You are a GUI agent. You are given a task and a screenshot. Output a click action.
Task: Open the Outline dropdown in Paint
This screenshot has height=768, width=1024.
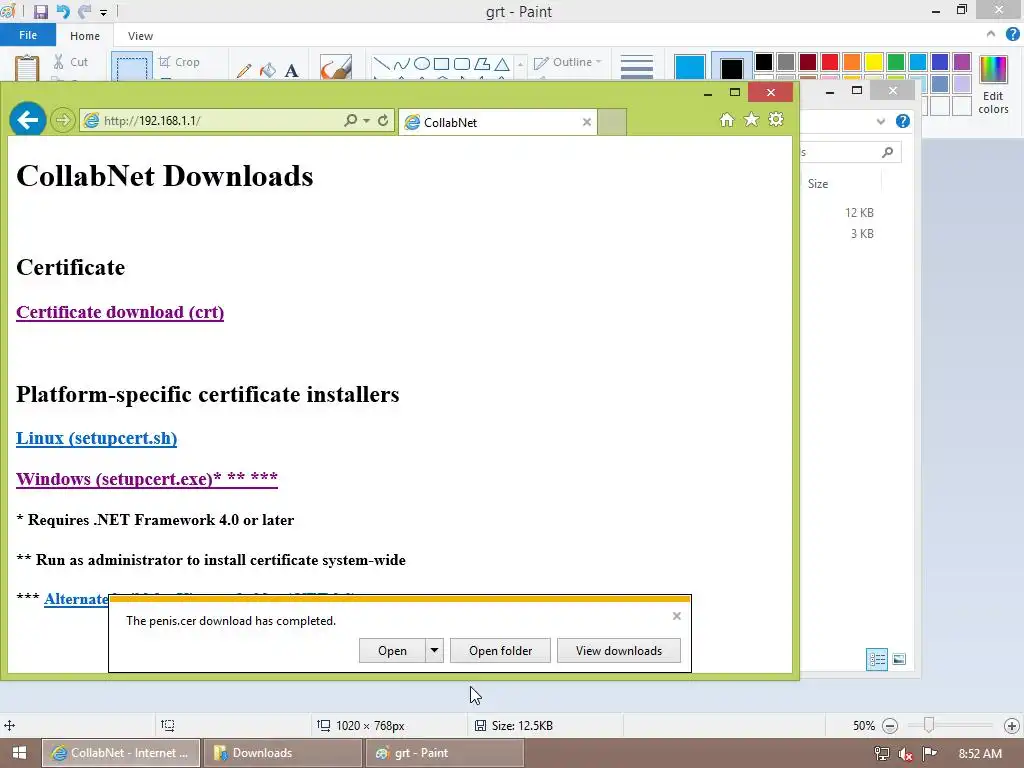pyautogui.click(x=568, y=62)
